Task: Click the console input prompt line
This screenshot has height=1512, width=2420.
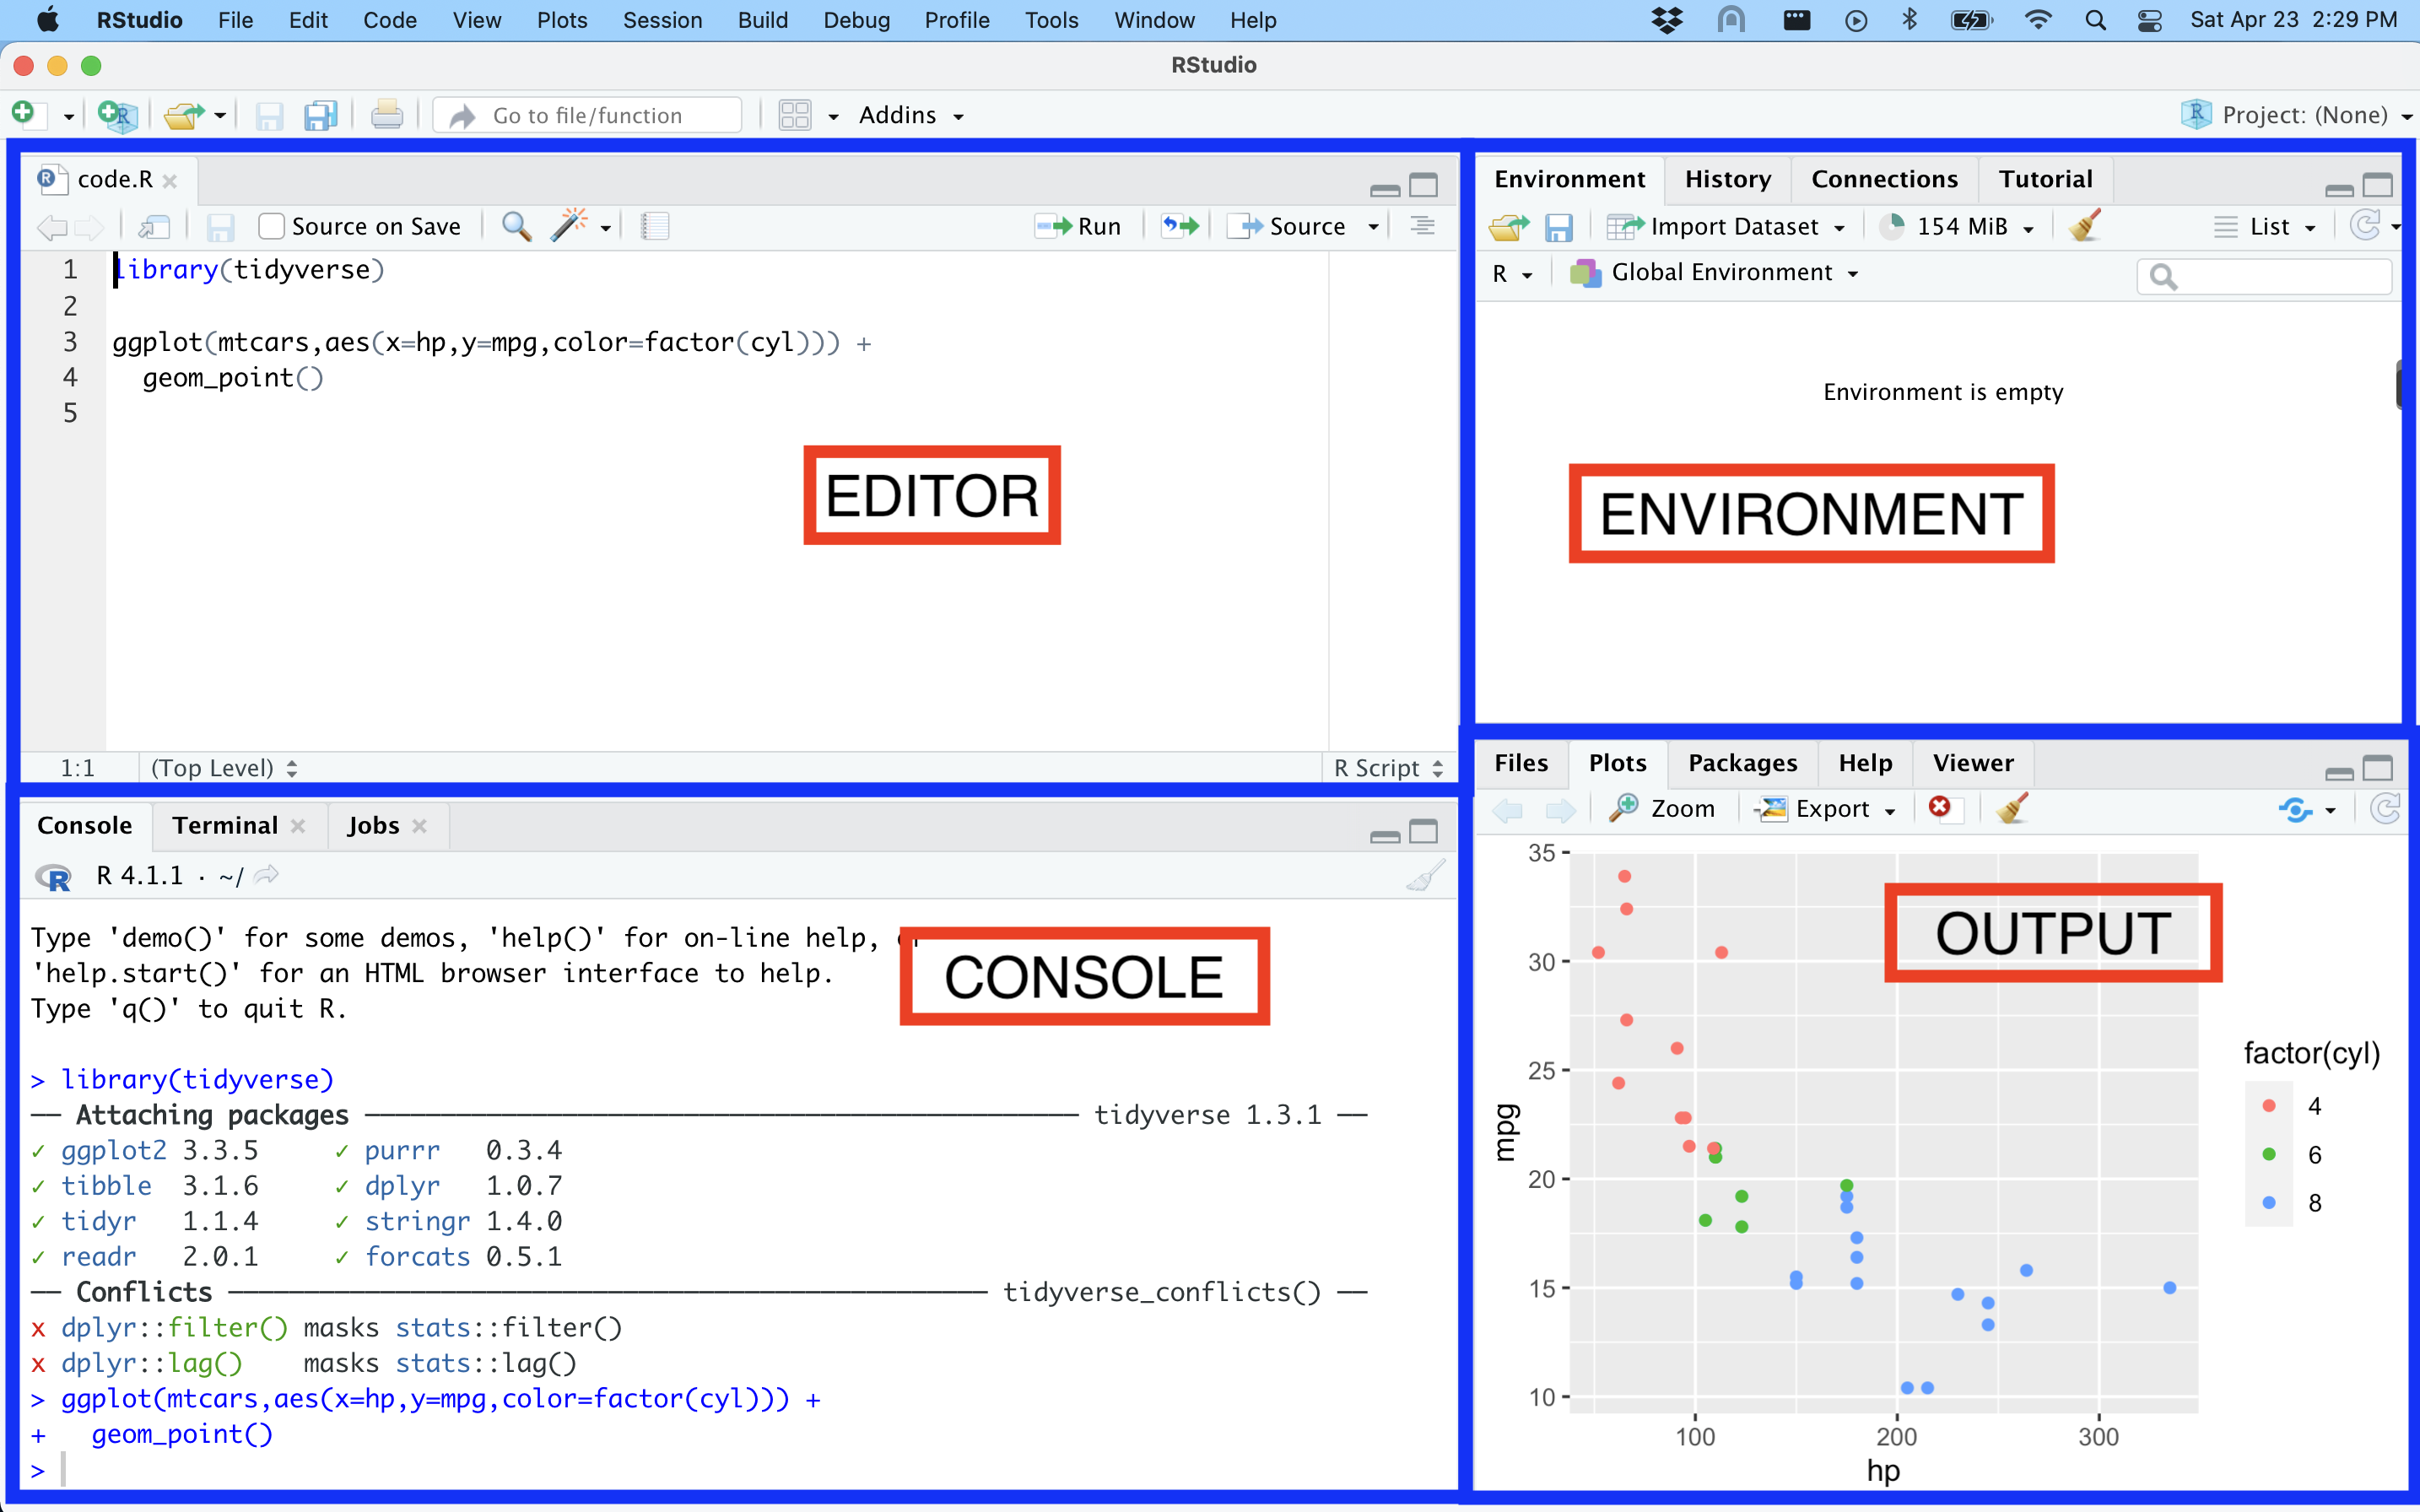Action: click(740, 1470)
